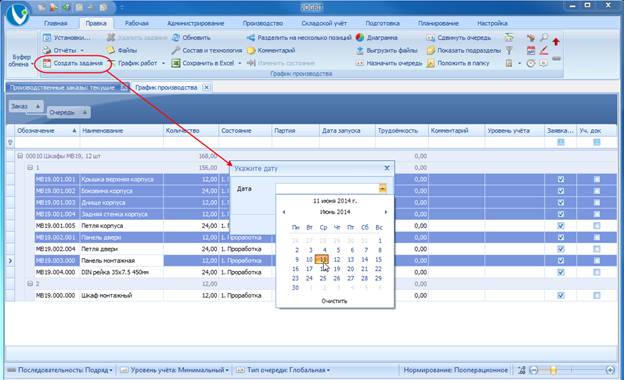This screenshot has width=624, height=380.
Task: Sort by the Наименование column header
Action: pyautogui.click(x=121, y=131)
